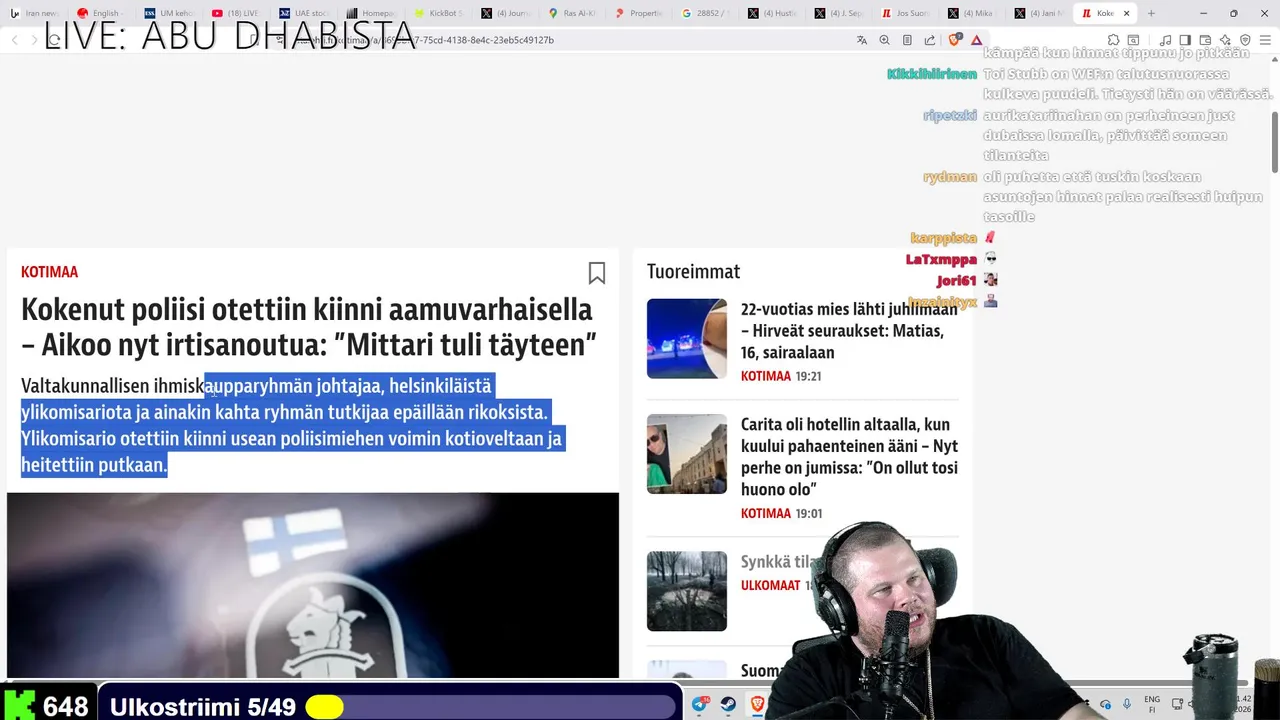Open a new browser tab with plus button

pyautogui.click(x=1151, y=13)
